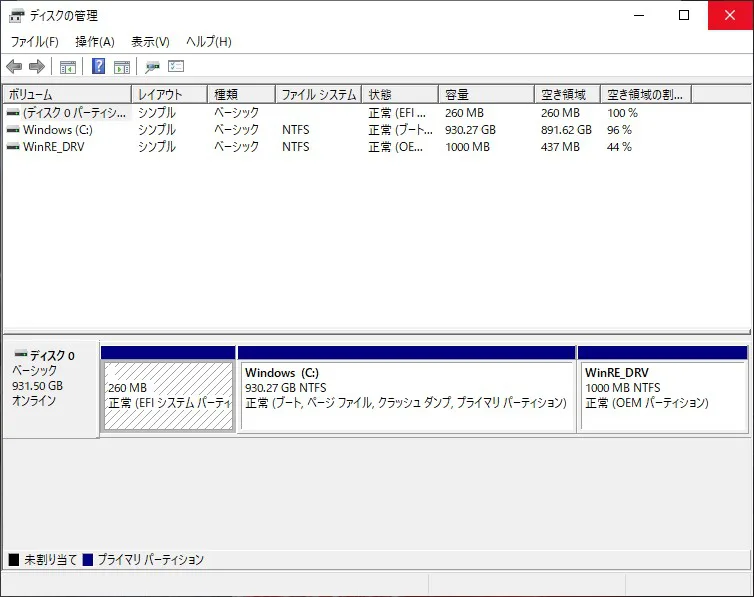Image resolution: width=754 pixels, height=597 pixels.
Task: Sort by the ボリューム column header
Action: point(67,94)
